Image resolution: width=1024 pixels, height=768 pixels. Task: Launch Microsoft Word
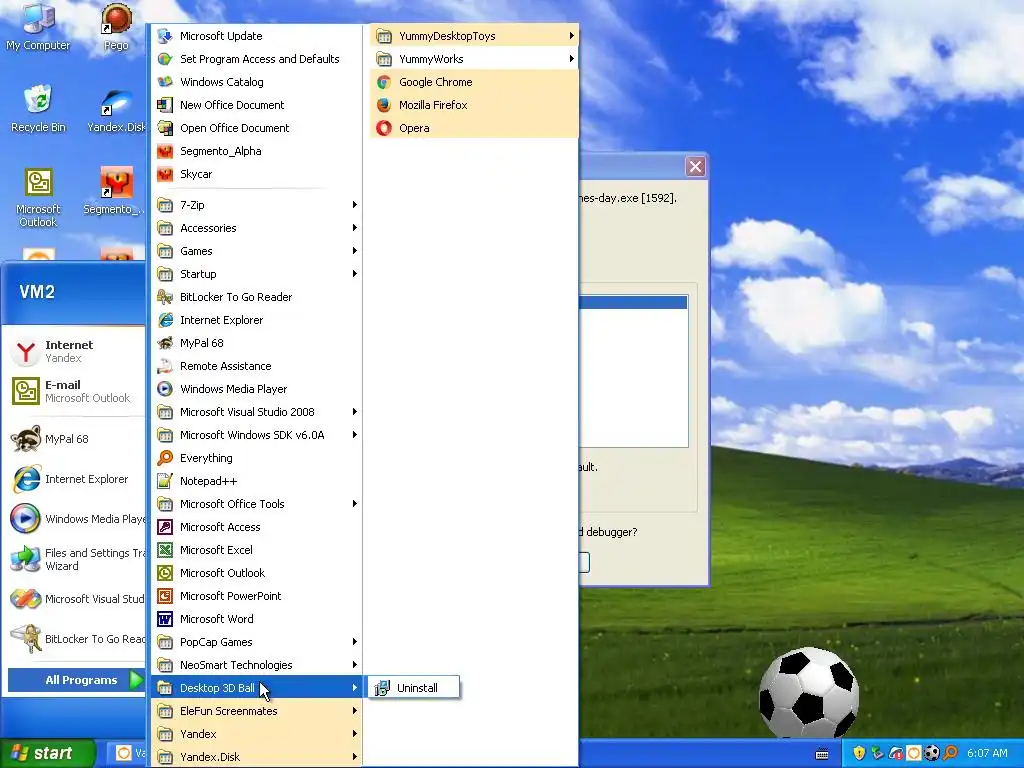[x=257, y=619]
